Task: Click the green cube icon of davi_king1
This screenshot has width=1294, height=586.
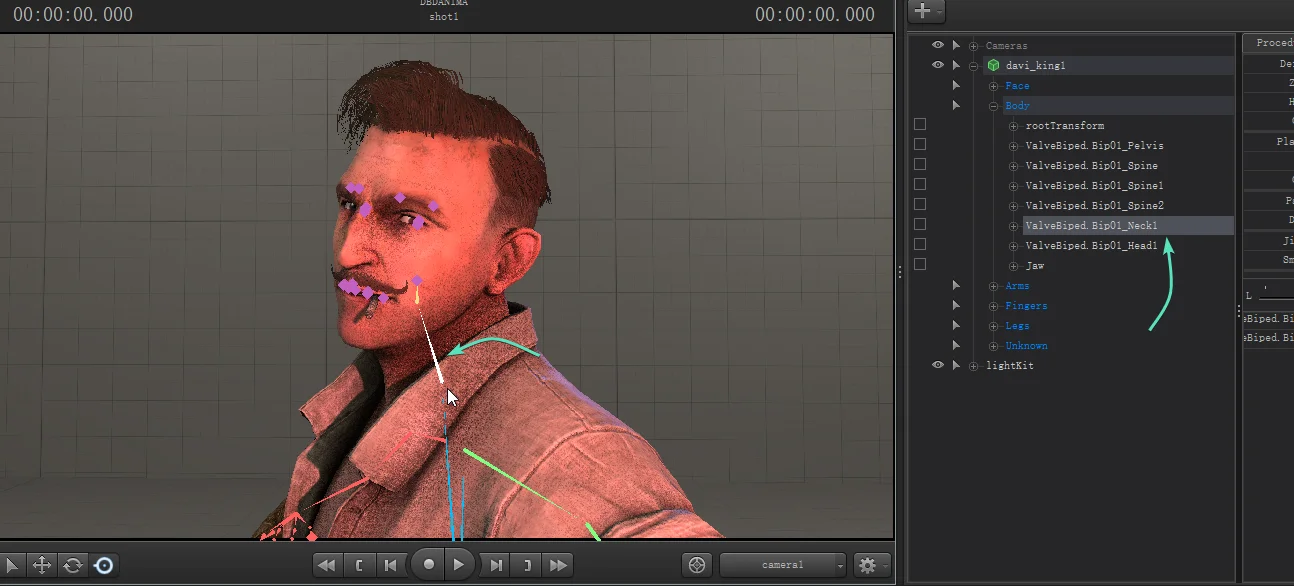Action: 994,65
